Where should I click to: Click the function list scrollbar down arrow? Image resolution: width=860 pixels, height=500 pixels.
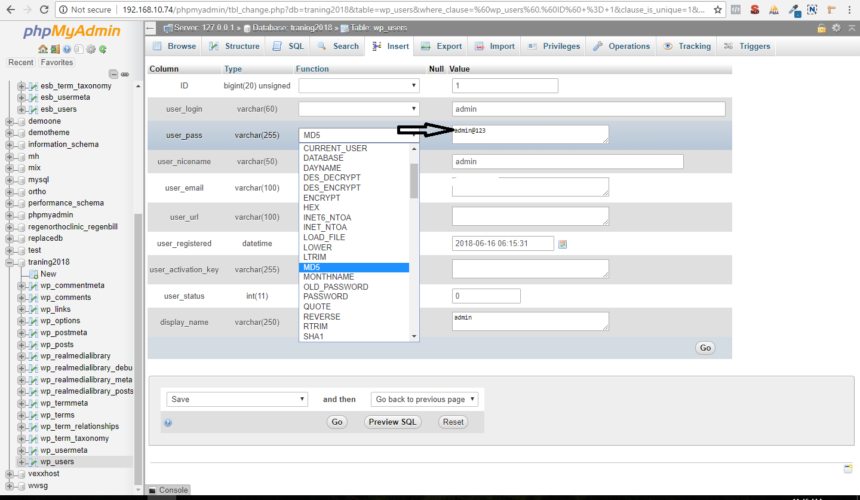click(414, 337)
